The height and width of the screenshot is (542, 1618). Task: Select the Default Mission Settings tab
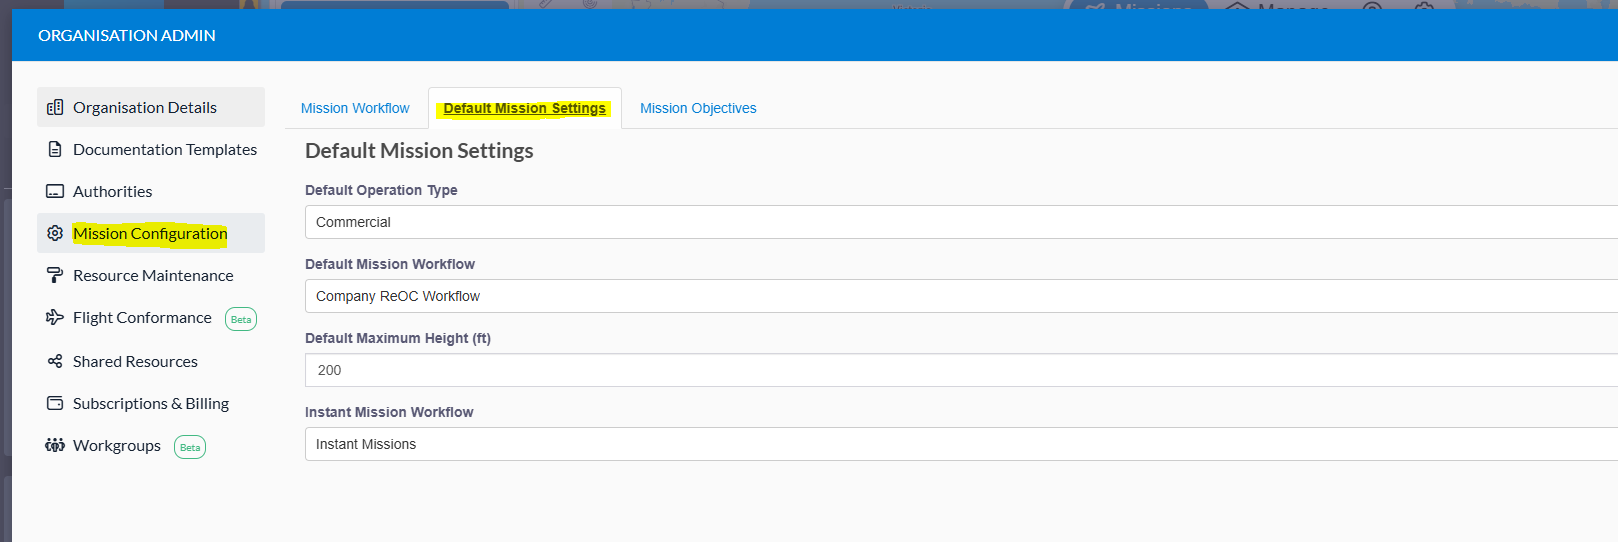(x=525, y=108)
